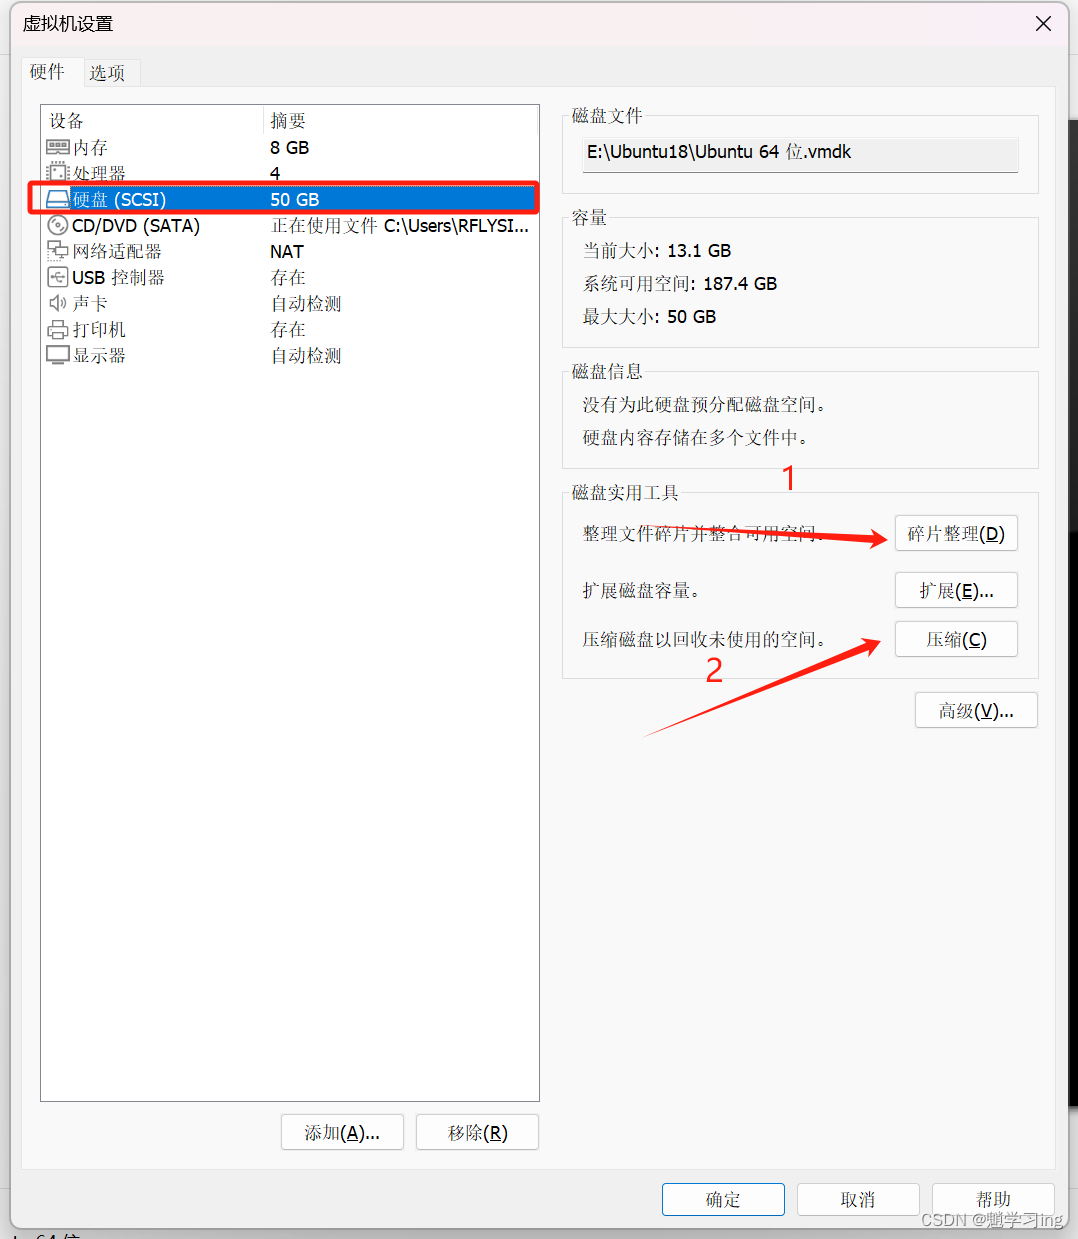The height and width of the screenshot is (1239, 1078).
Task: Select the 内存 row label
Action: [x=90, y=147]
